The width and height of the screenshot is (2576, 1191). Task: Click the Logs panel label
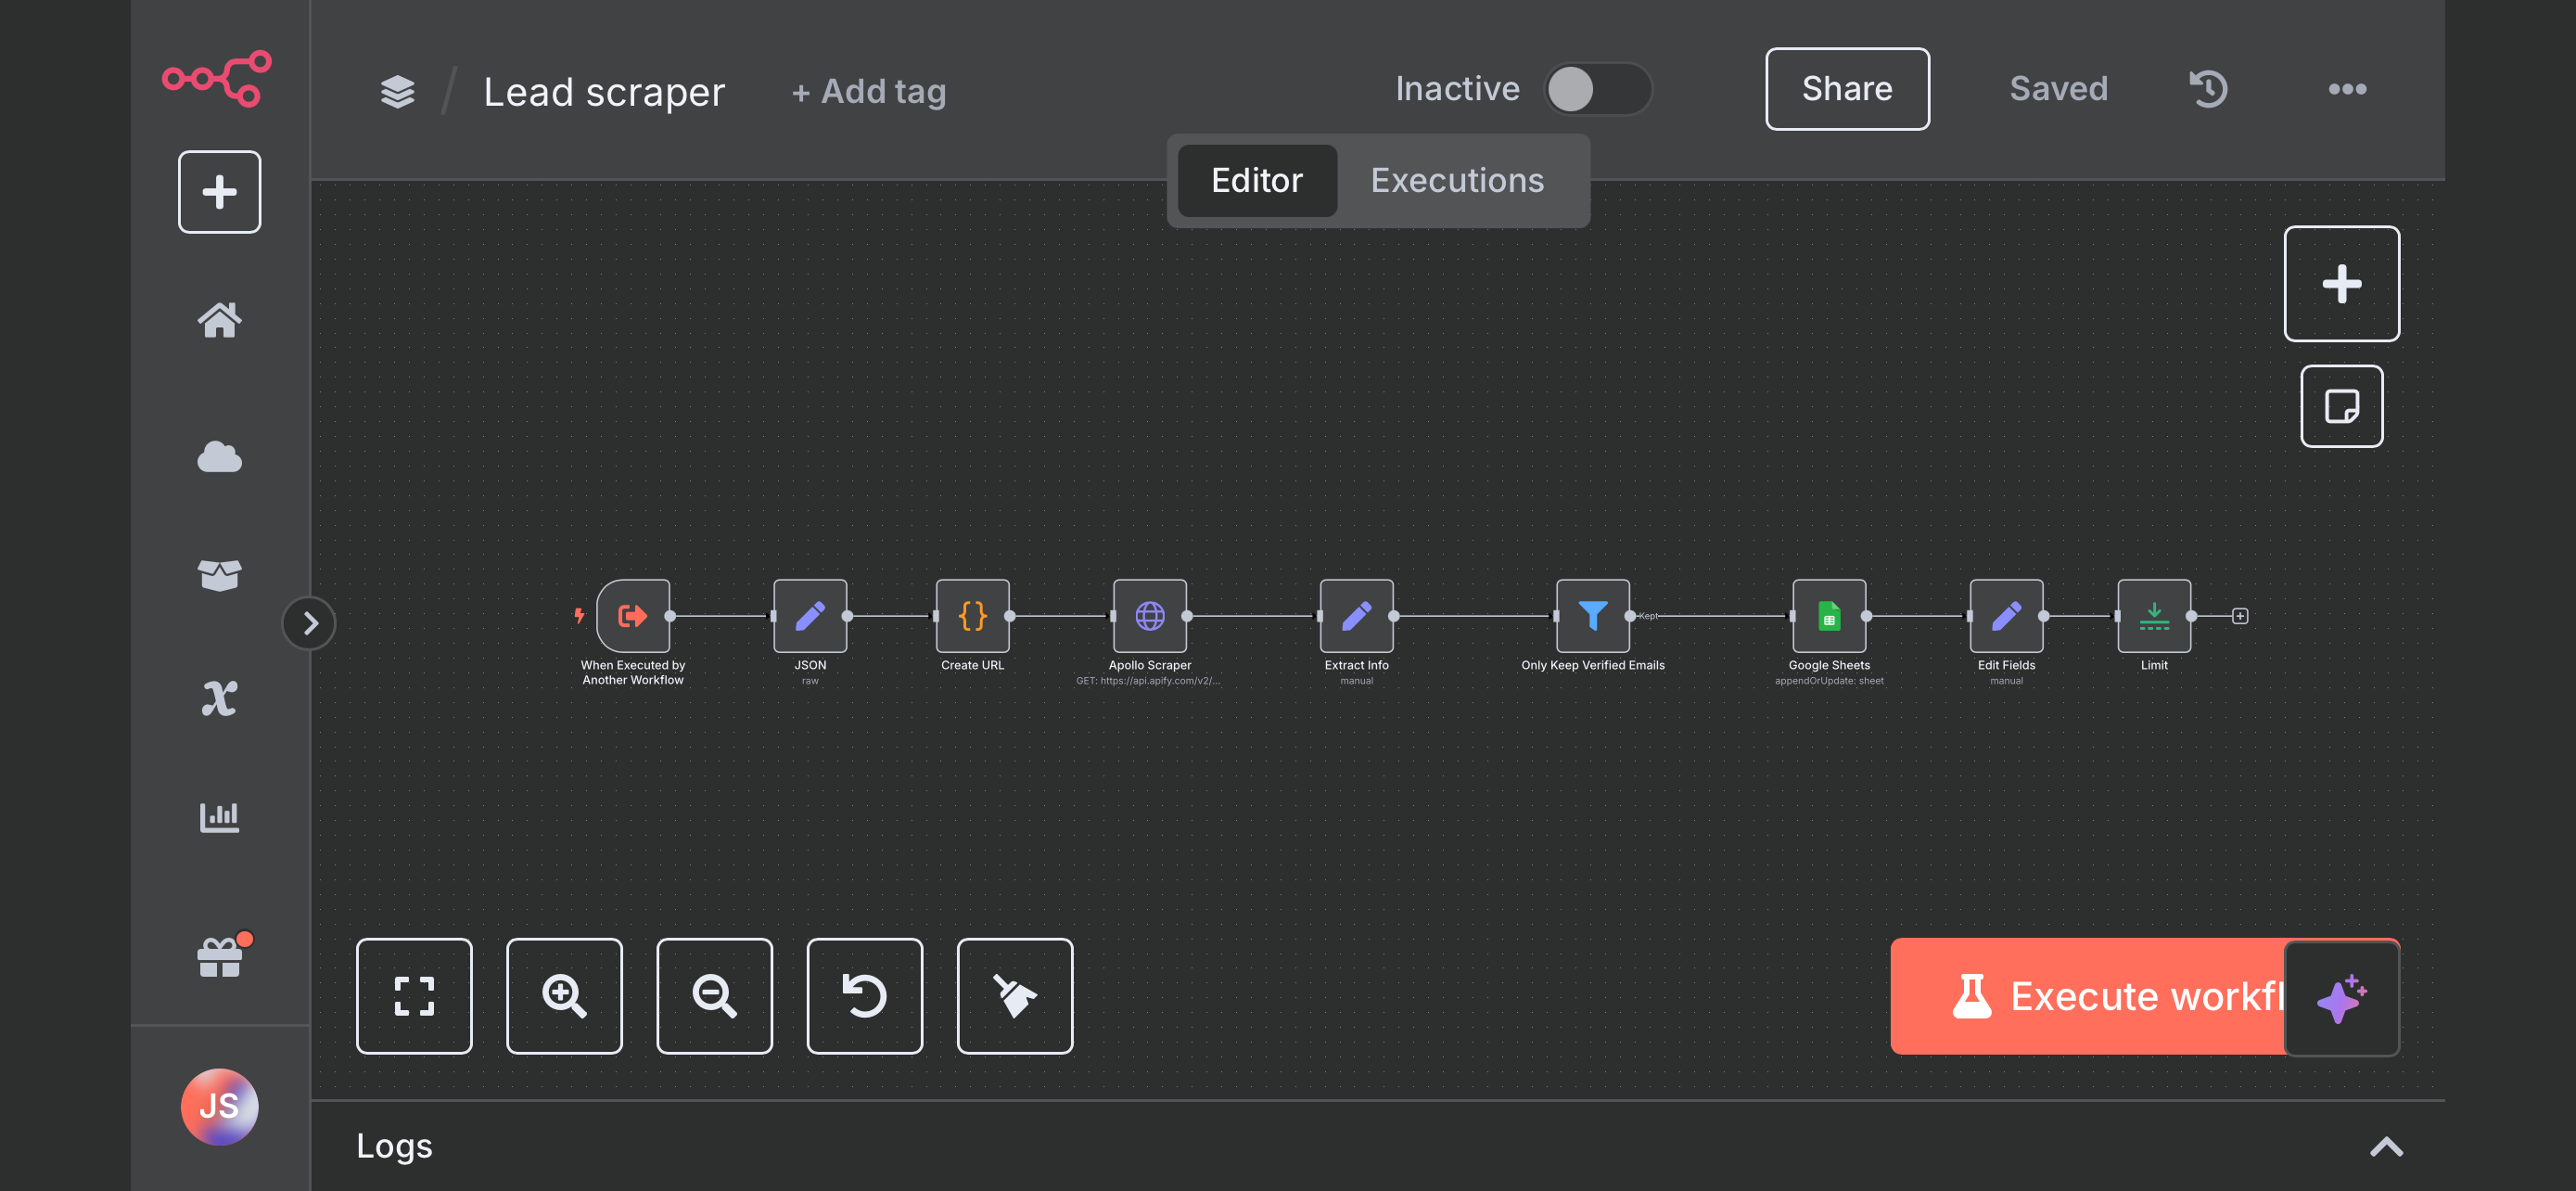[394, 1146]
